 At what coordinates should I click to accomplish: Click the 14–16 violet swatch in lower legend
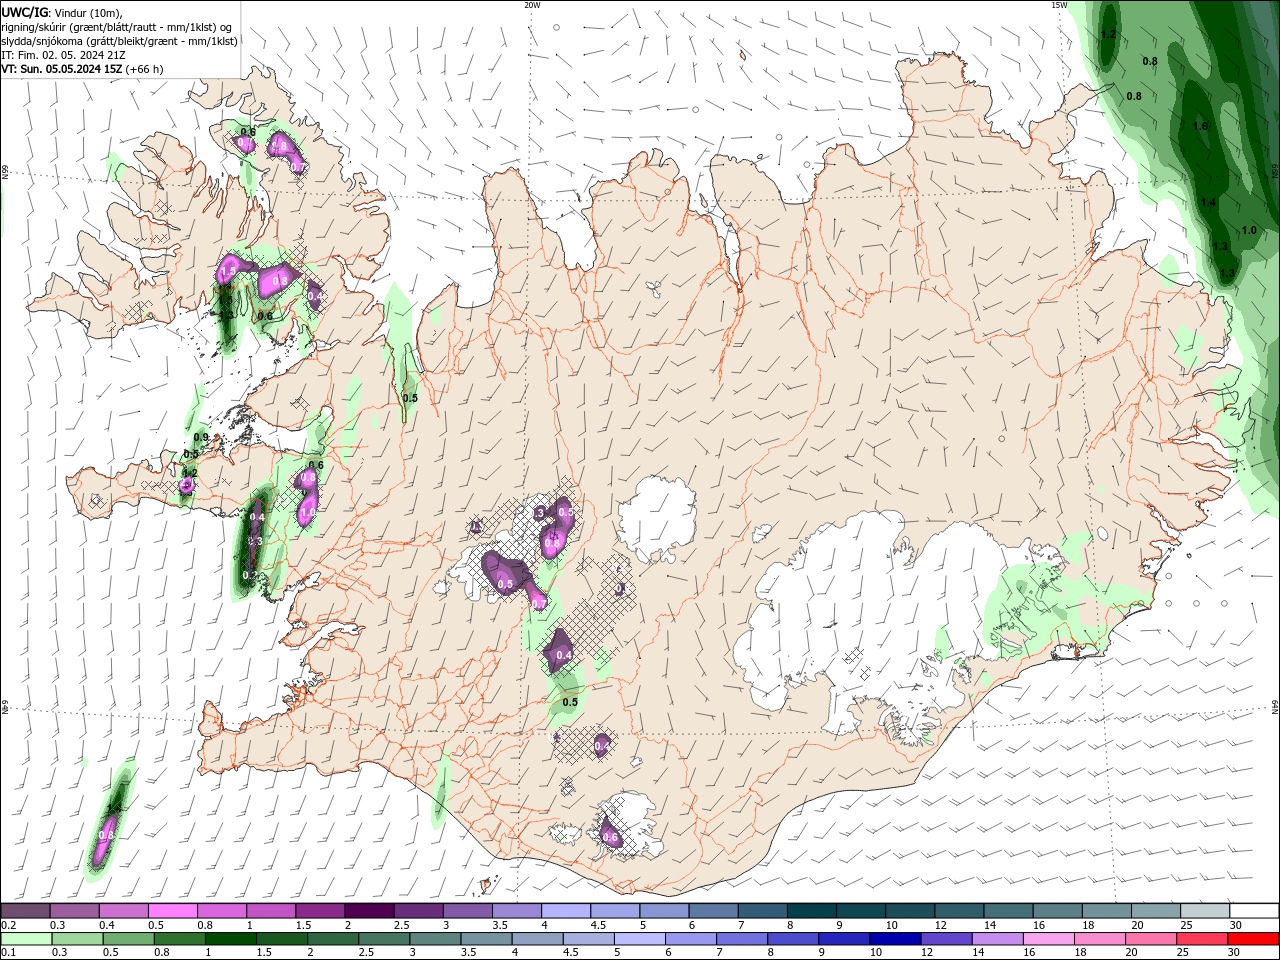click(x=996, y=939)
